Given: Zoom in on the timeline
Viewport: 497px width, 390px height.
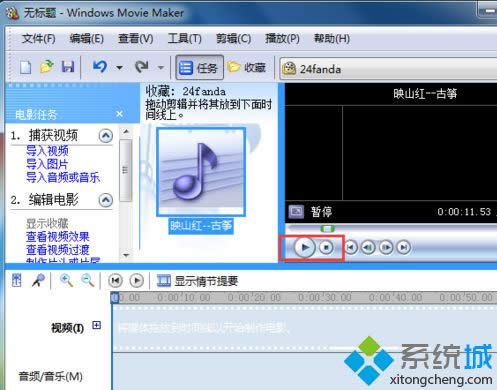Looking at the screenshot, I should (x=66, y=281).
